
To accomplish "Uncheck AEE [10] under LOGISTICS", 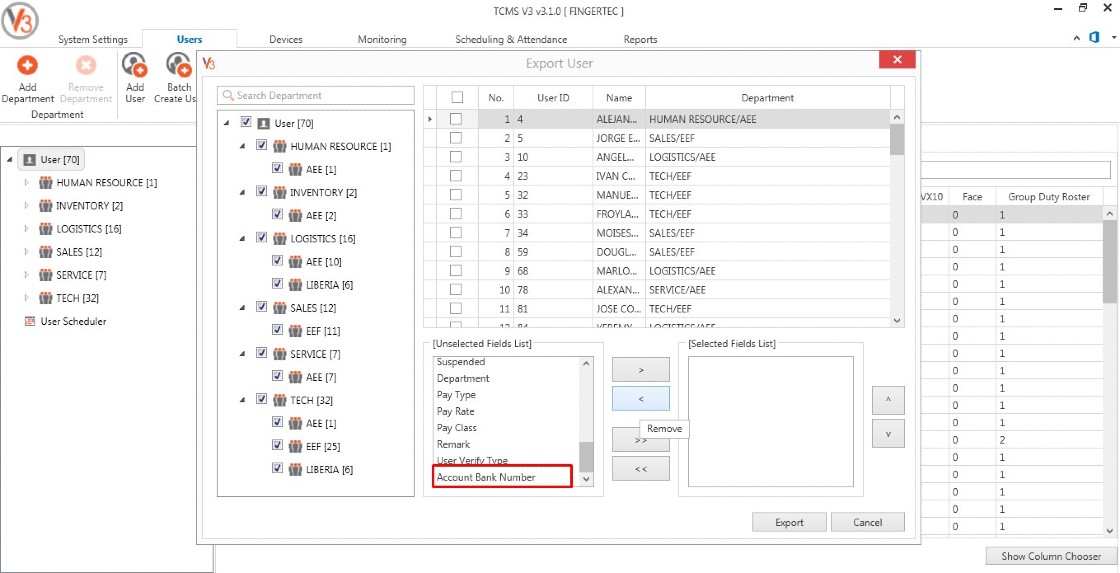I will point(277,261).
